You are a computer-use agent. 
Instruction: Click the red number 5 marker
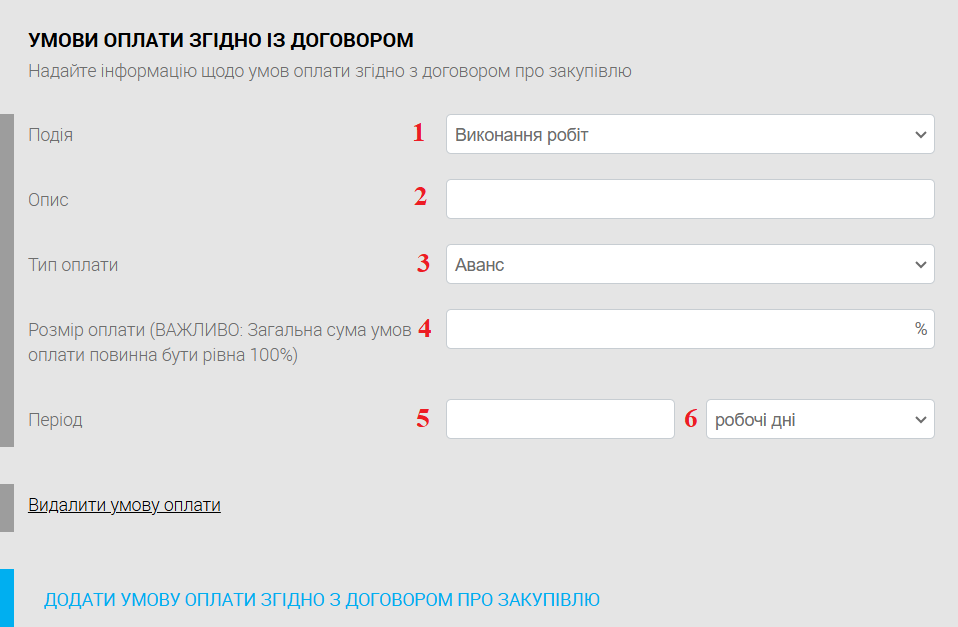tap(423, 419)
